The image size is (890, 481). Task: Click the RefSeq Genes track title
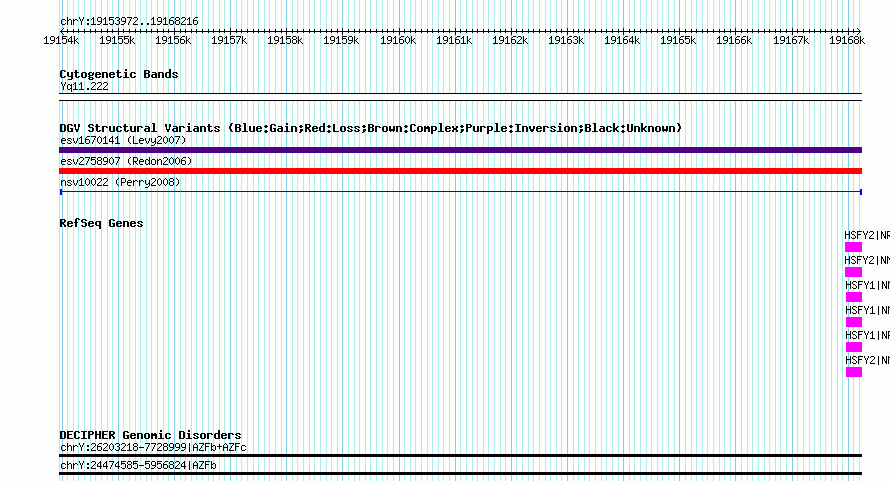[101, 223]
